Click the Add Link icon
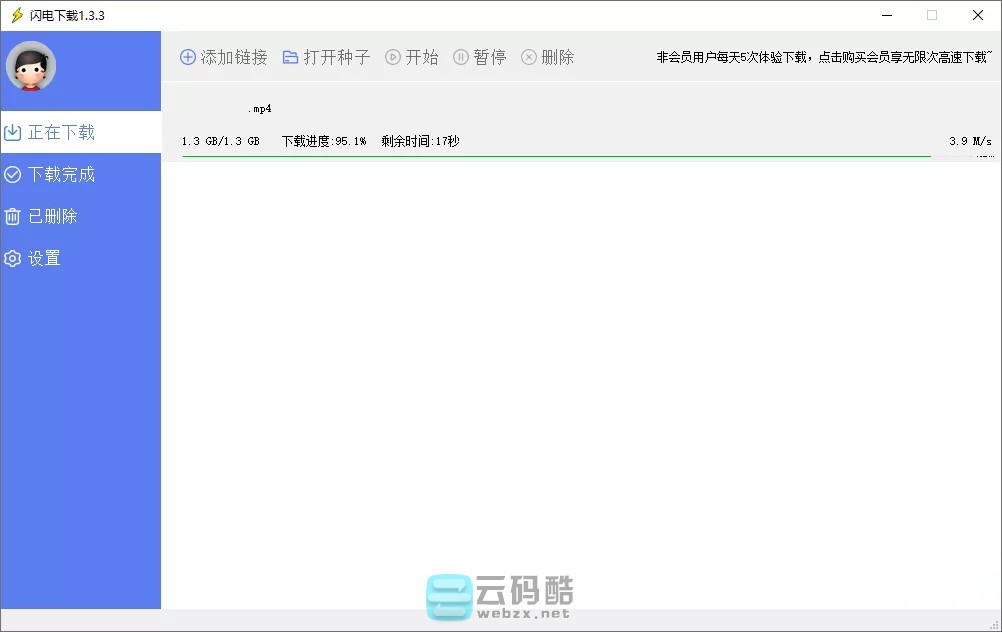Viewport: 1002px width, 632px height. (x=187, y=57)
